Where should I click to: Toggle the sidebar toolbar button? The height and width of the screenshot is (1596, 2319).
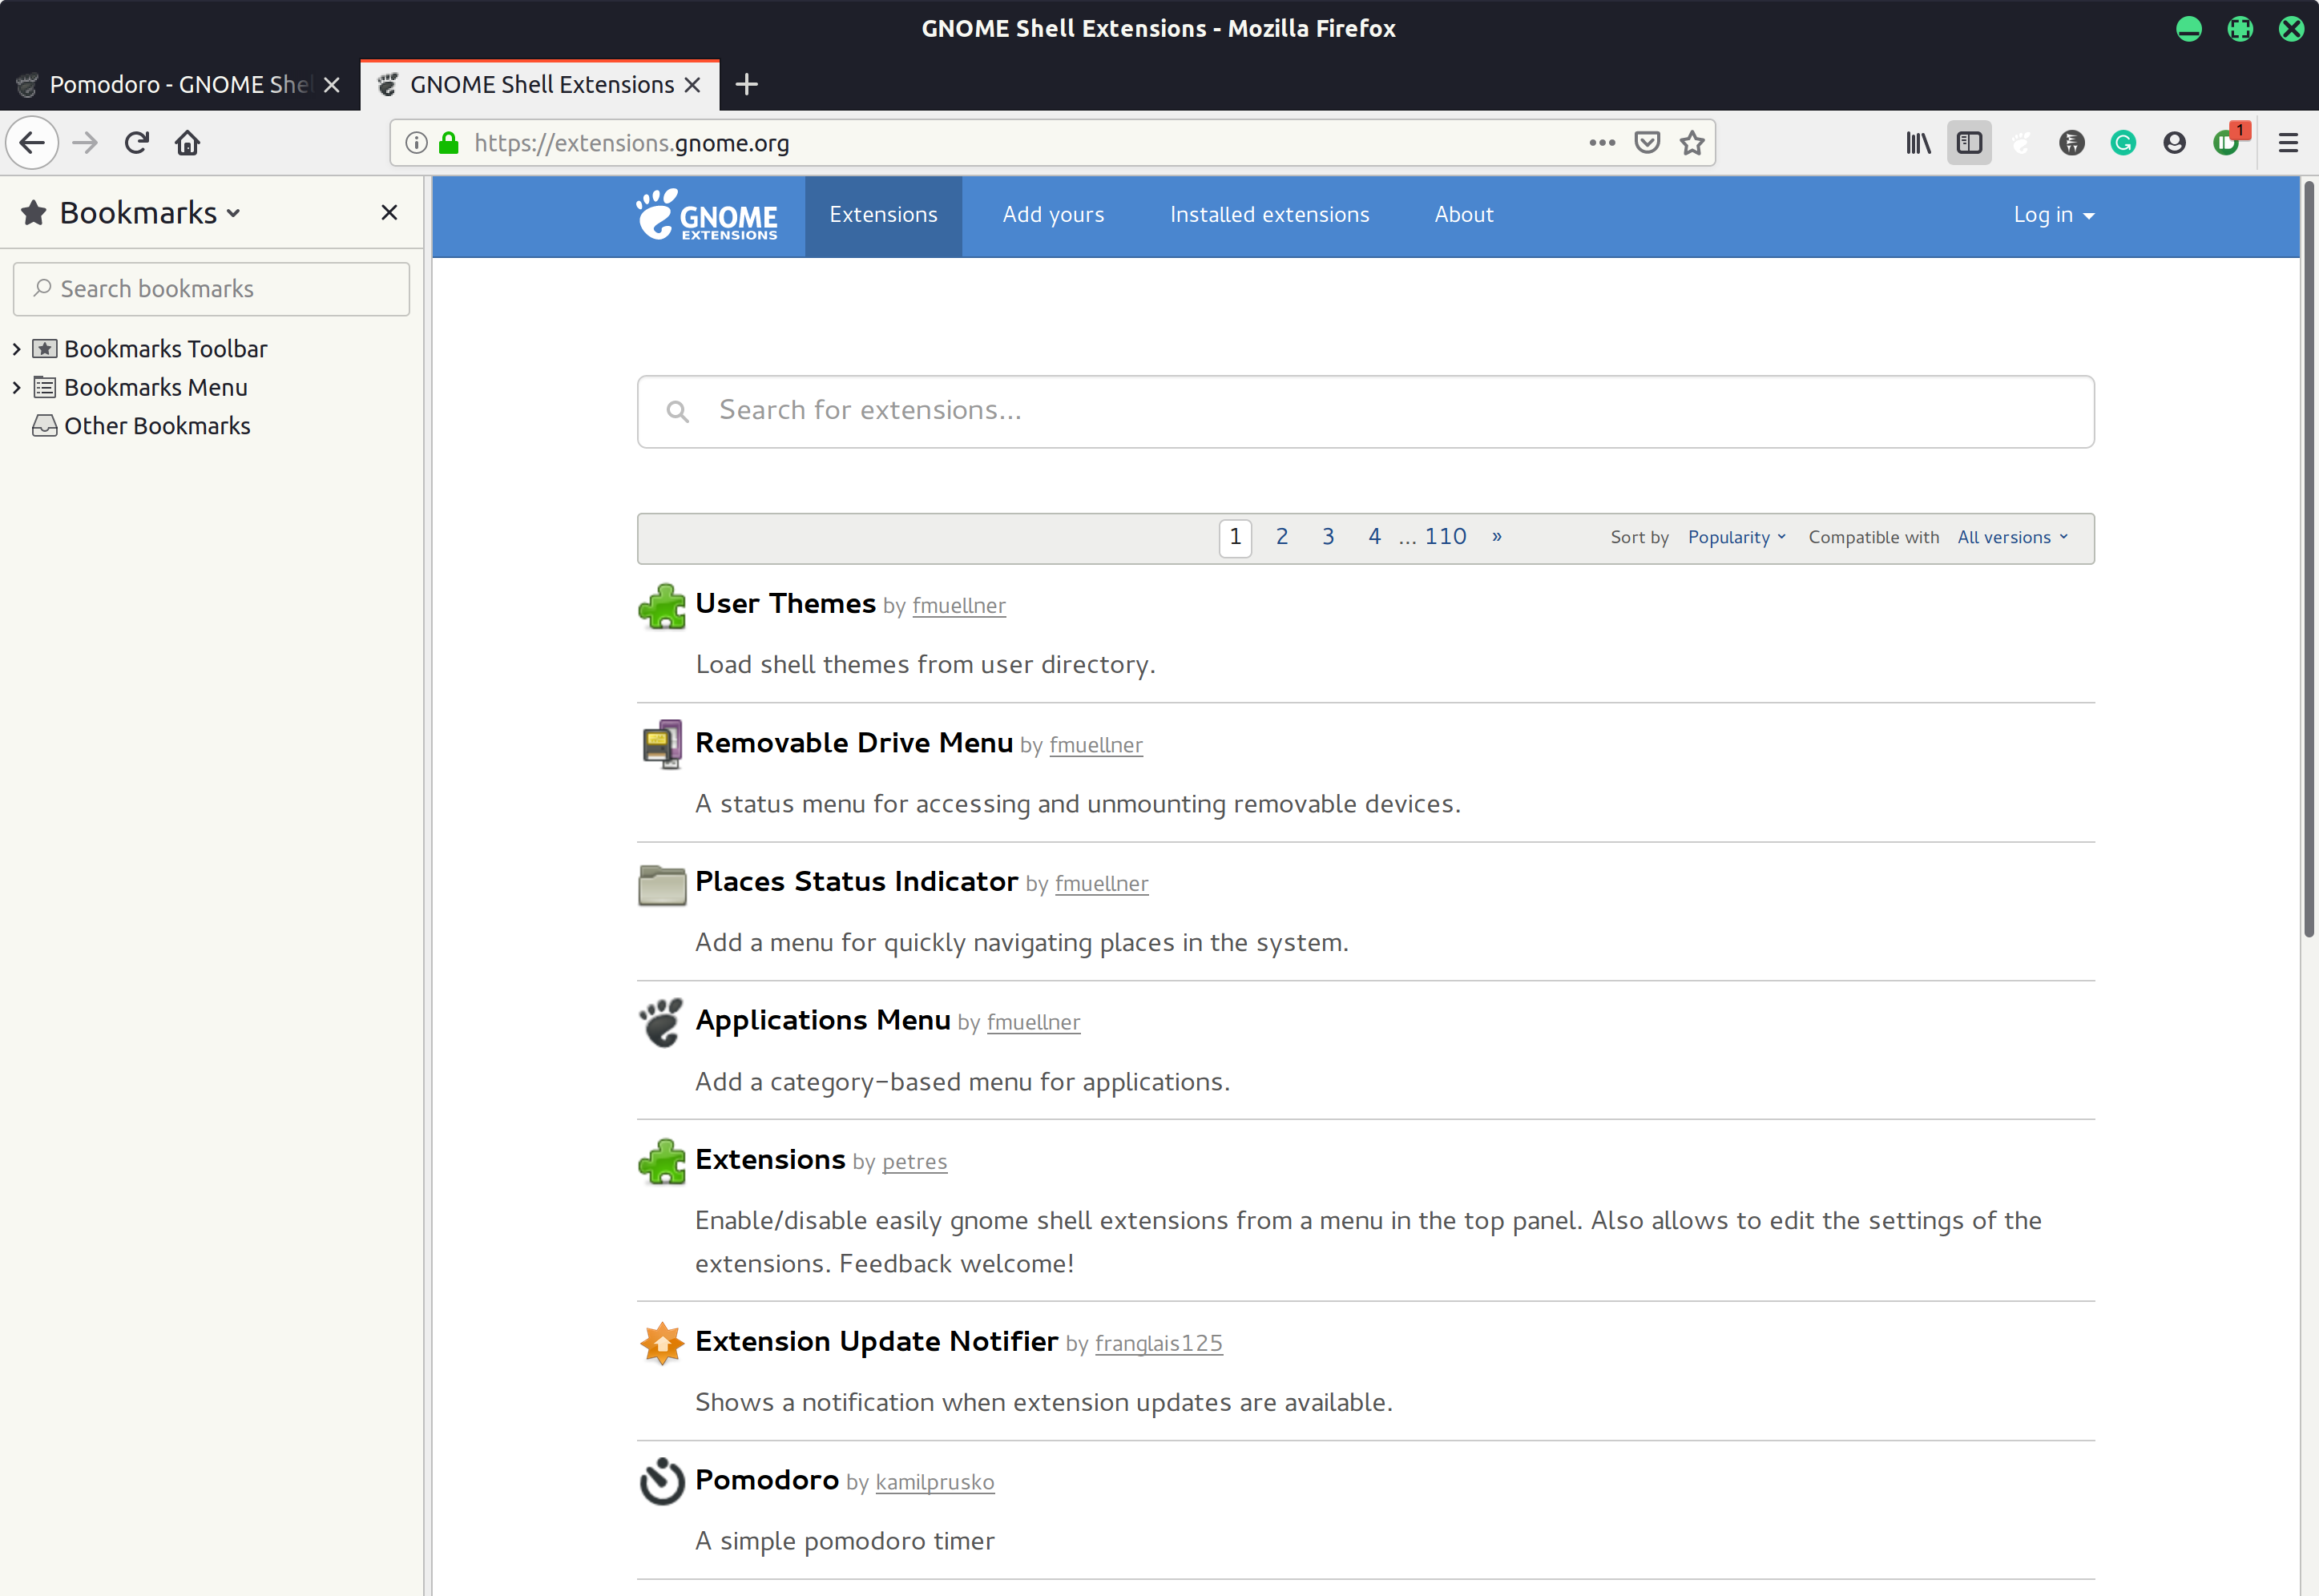(x=1969, y=143)
